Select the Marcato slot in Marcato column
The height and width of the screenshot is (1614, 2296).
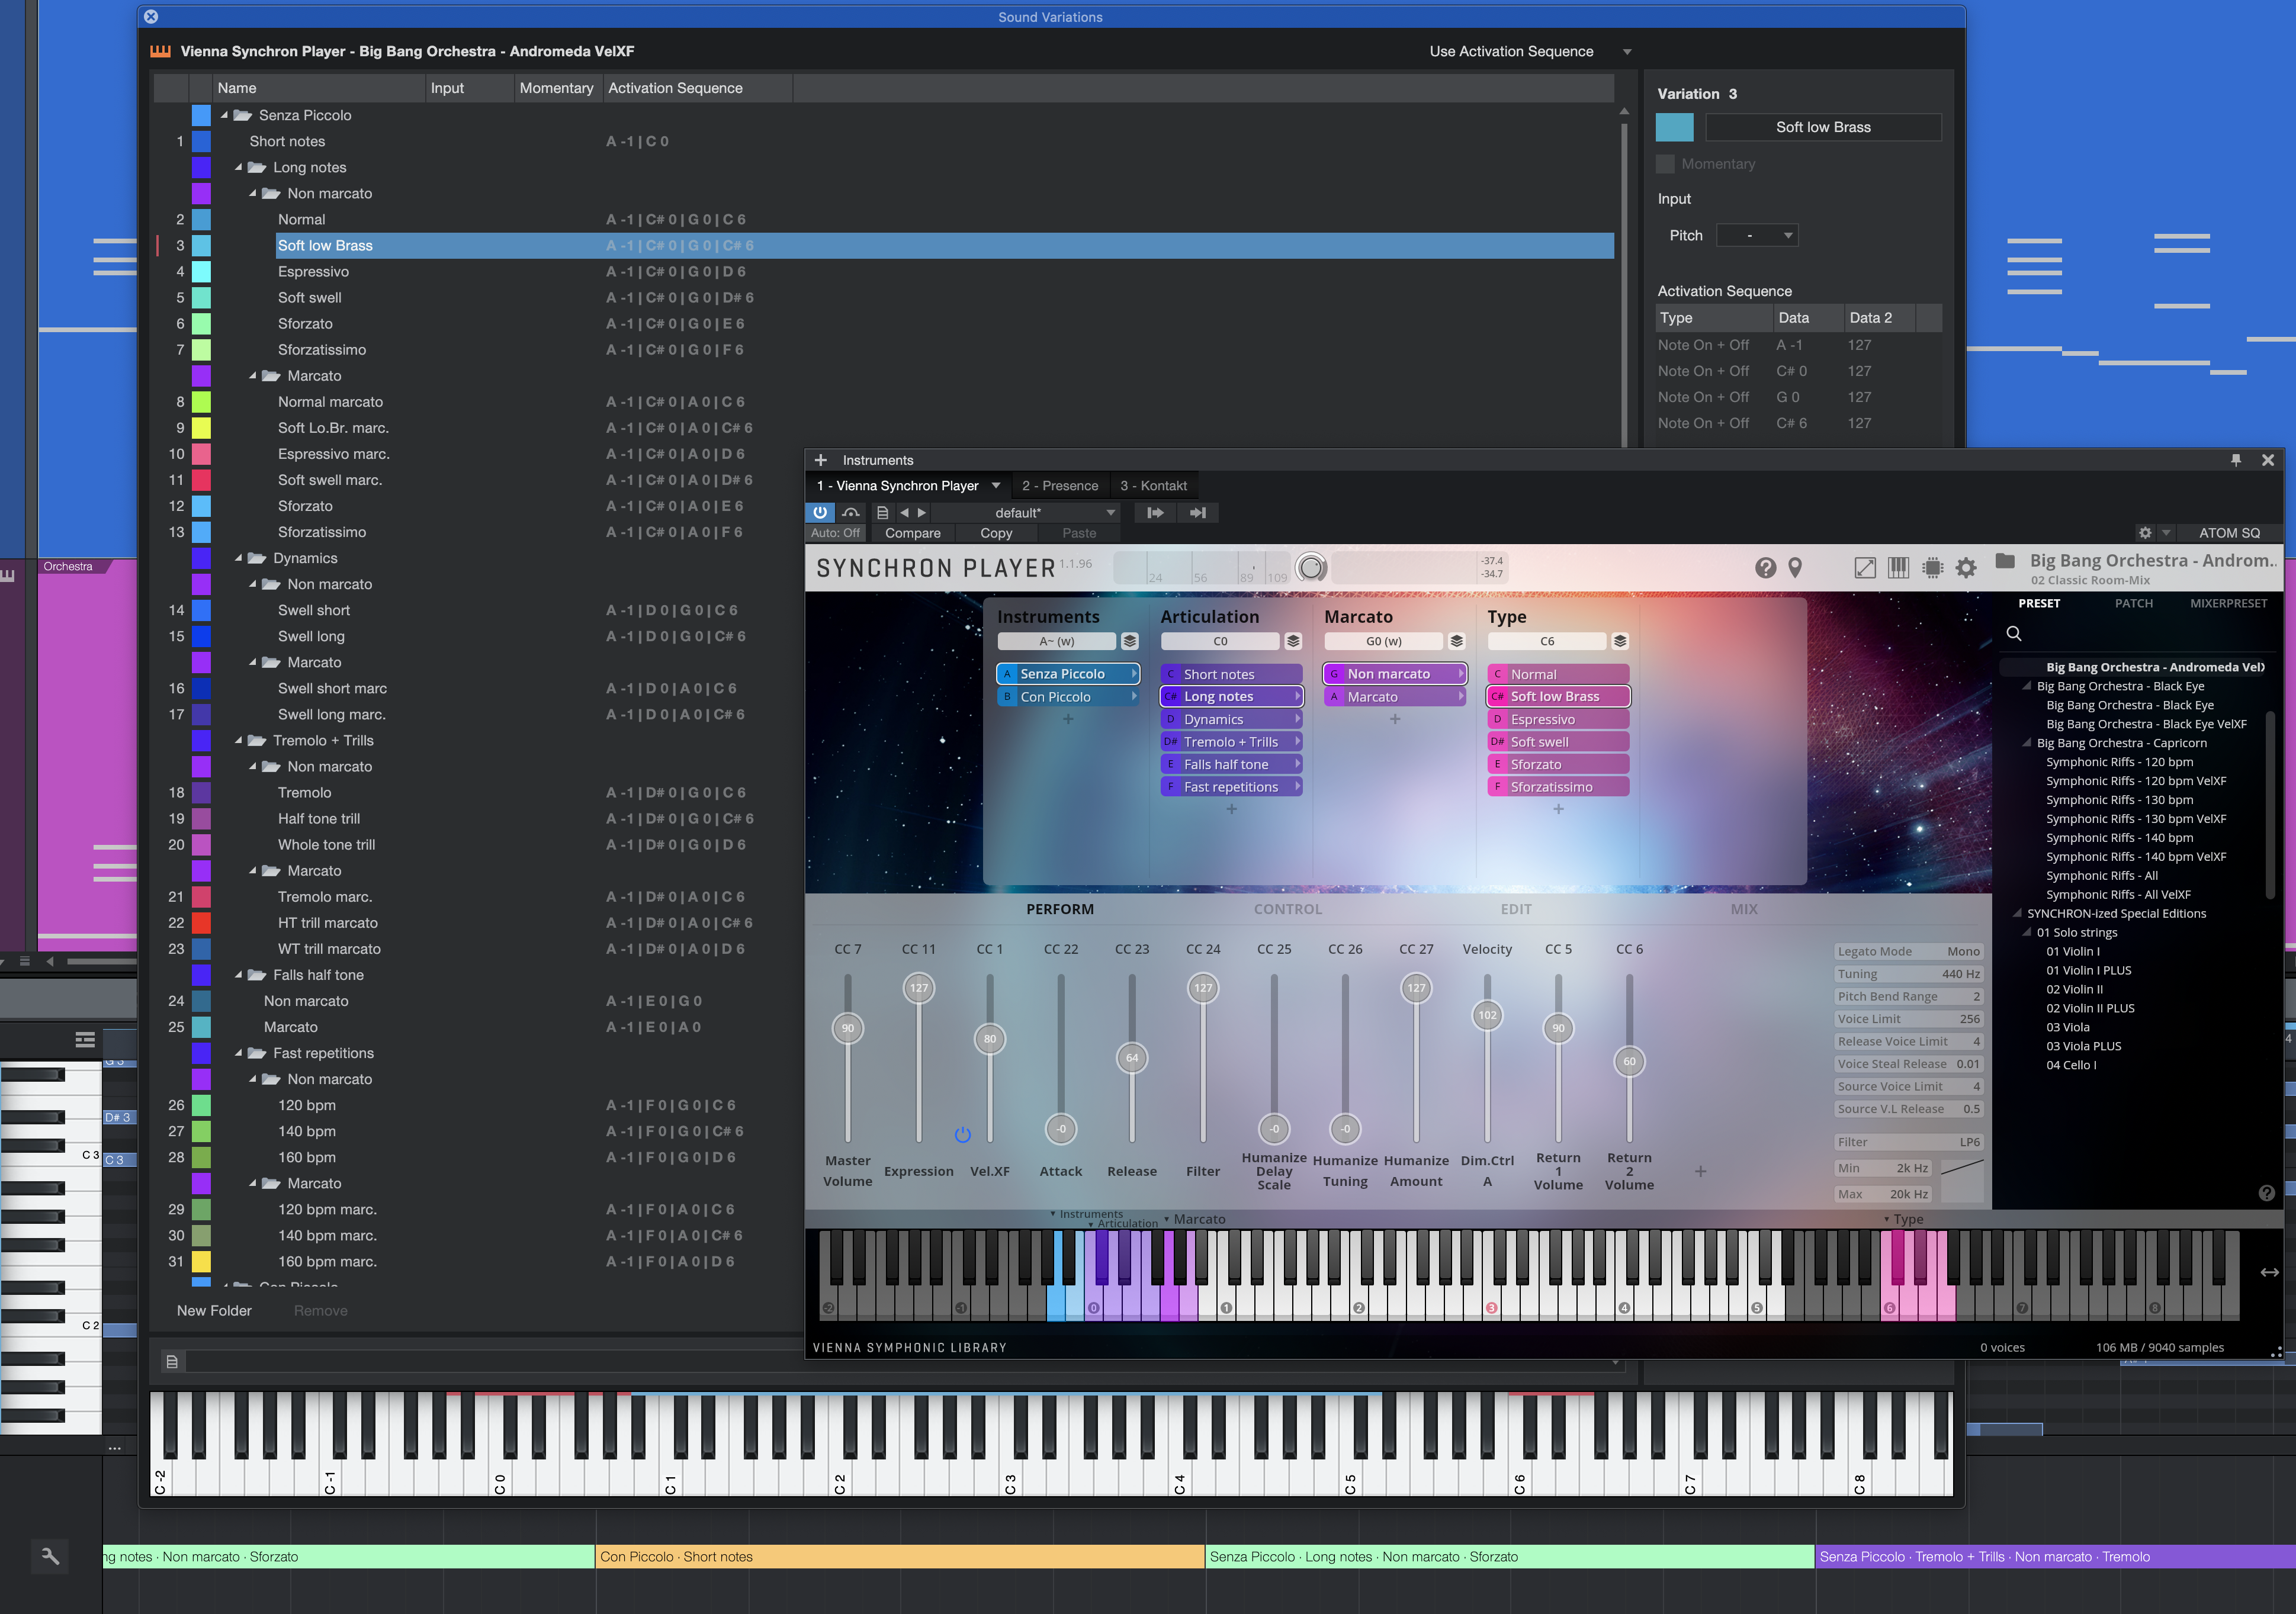pyautogui.click(x=1394, y=696)
